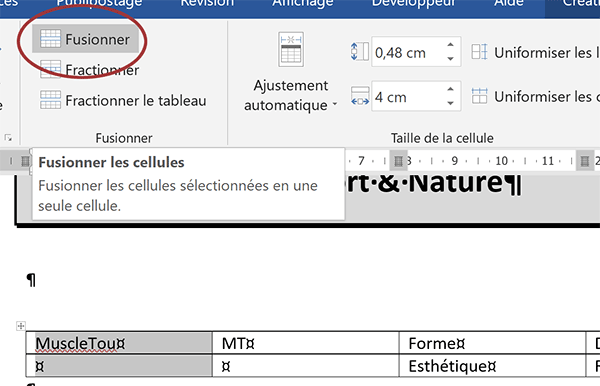Open the Affichage ribbon tab
Screen dimensions: 600x386
[x=303, y=4]
